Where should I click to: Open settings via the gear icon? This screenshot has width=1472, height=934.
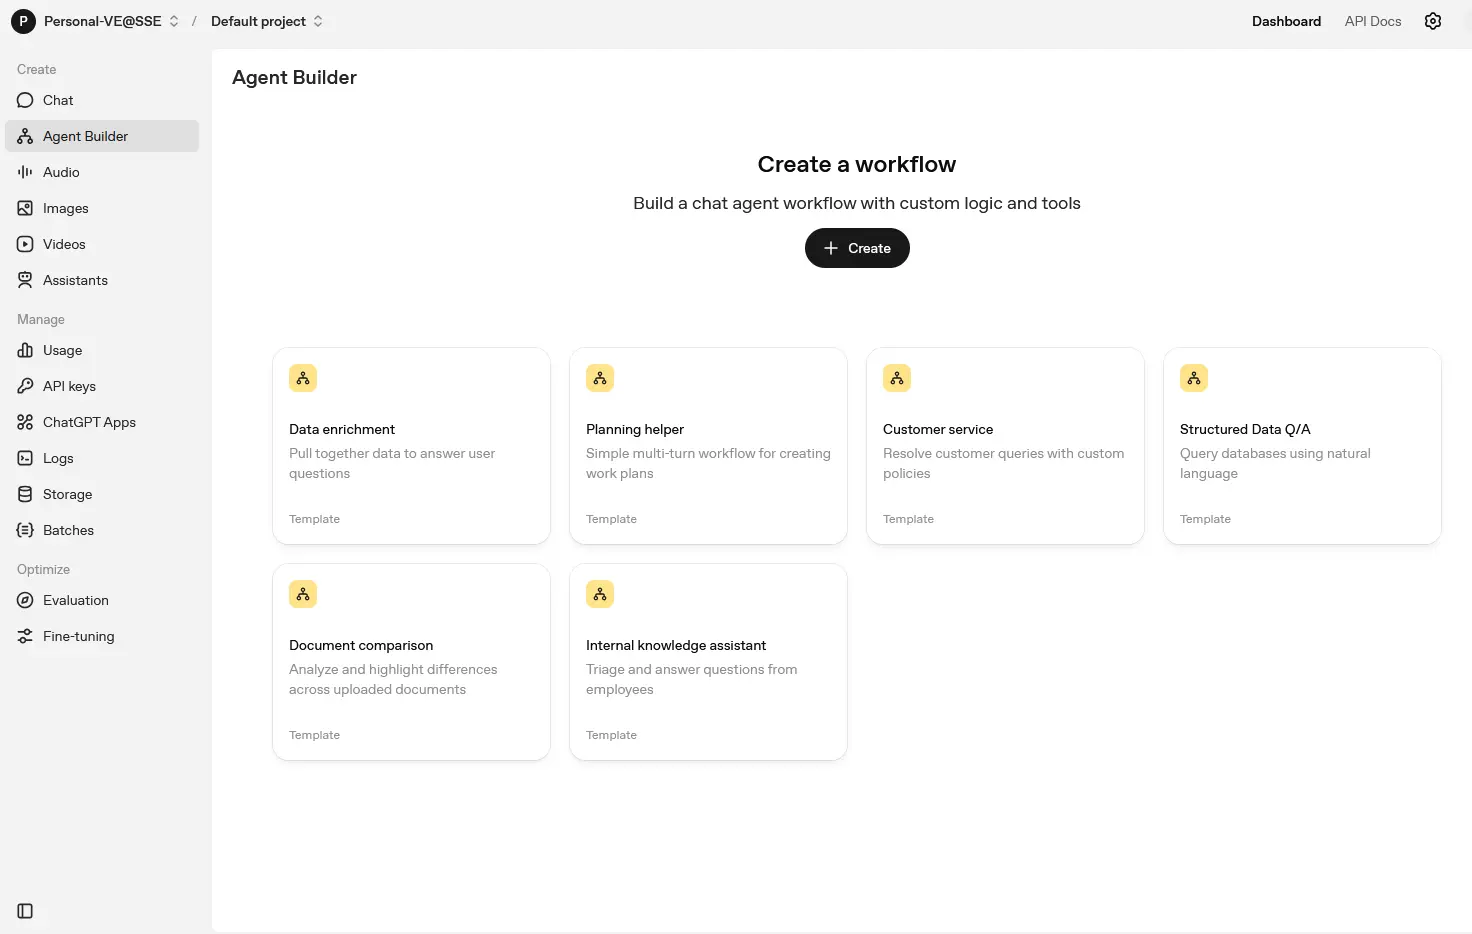point(1432,21)
